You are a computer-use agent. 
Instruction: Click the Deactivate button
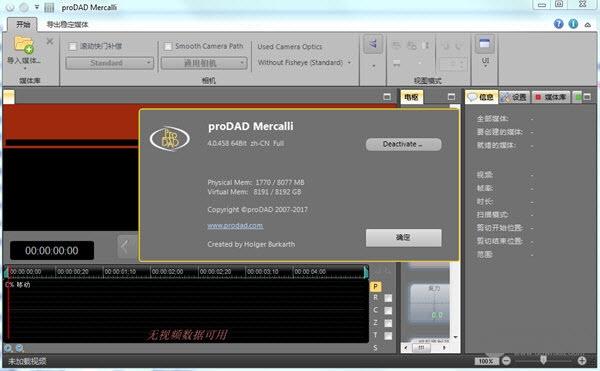tap(403, 144)
